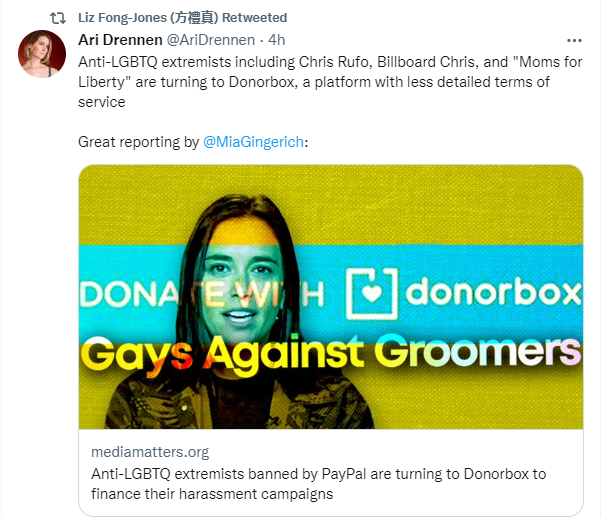607x517 pixels.
Task: Open the @AriDrennen handle link
Action: click(211, 40)
